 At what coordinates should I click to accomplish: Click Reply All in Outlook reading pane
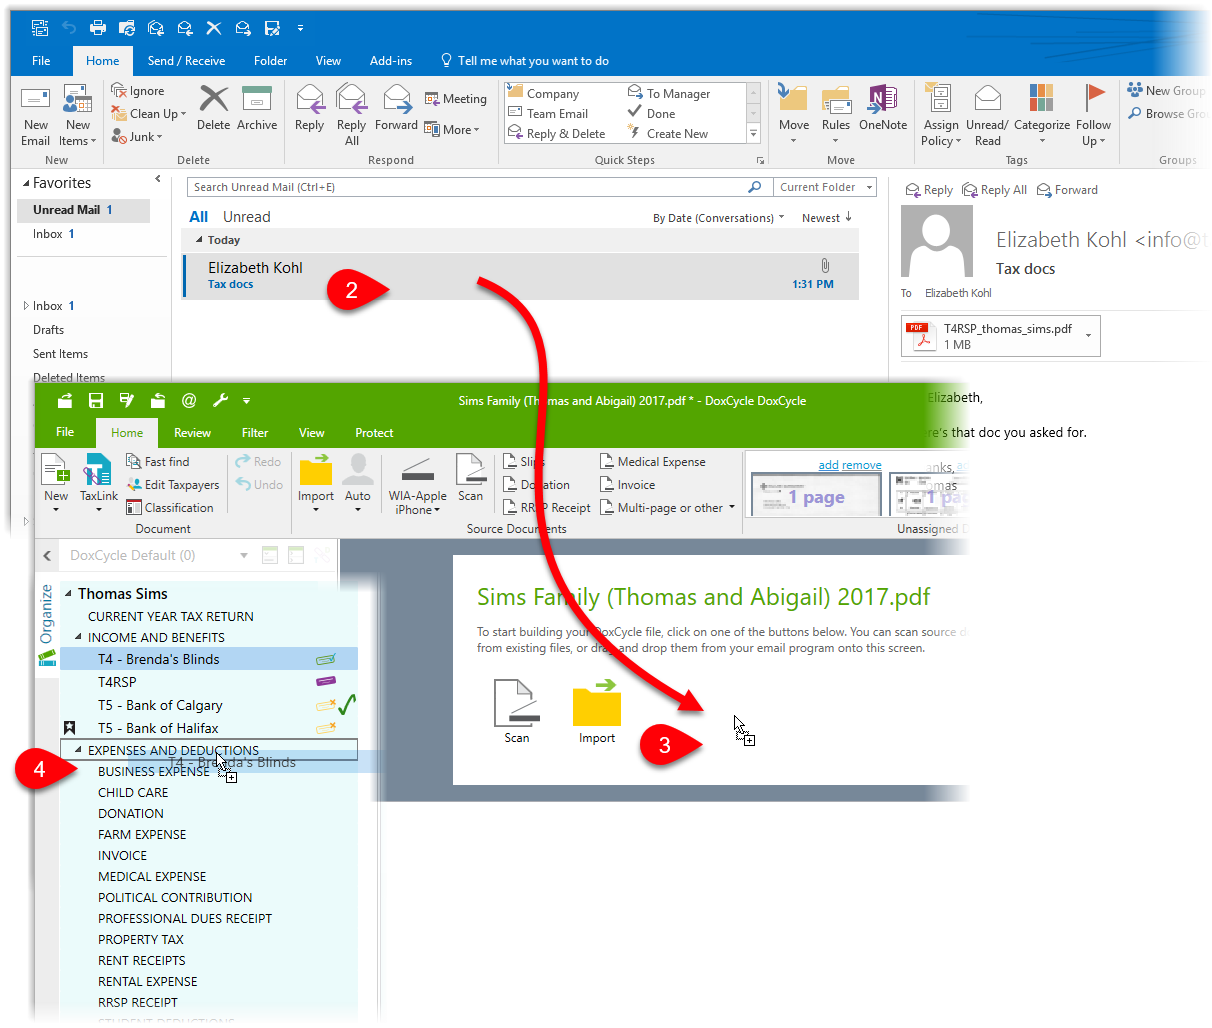coord(994,190)
